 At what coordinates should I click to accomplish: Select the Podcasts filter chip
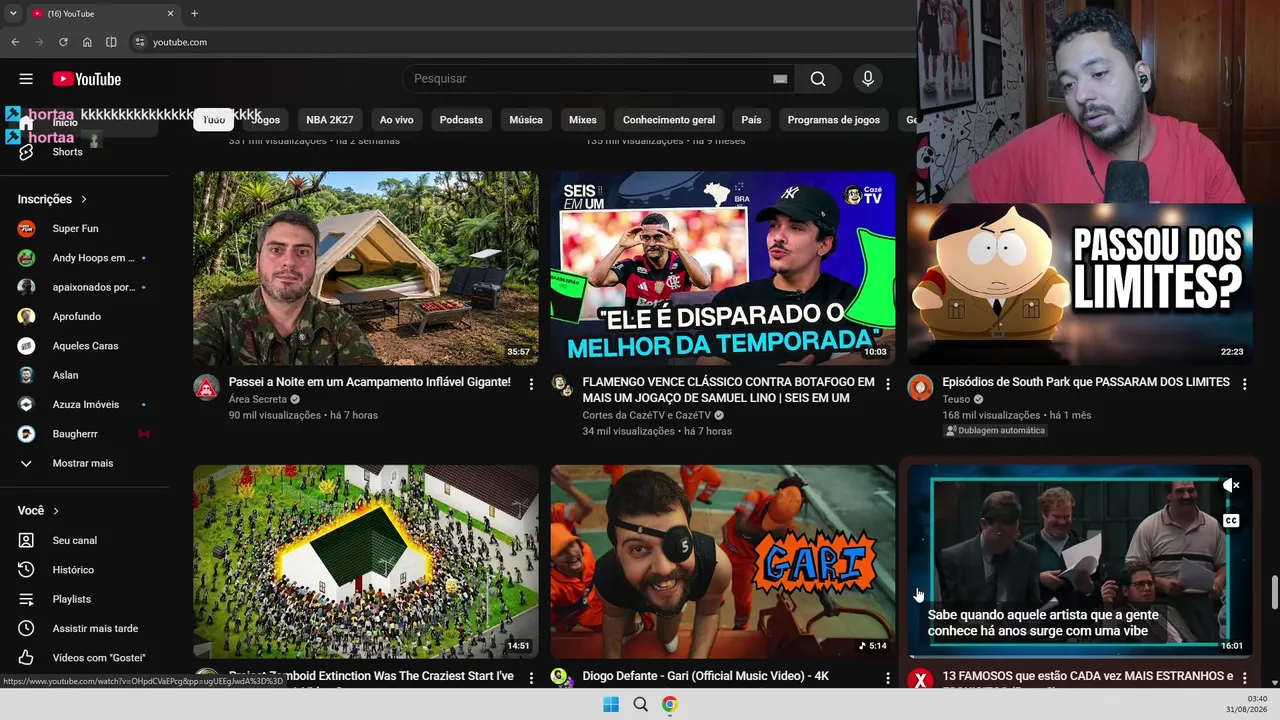[x=461, y=120]
